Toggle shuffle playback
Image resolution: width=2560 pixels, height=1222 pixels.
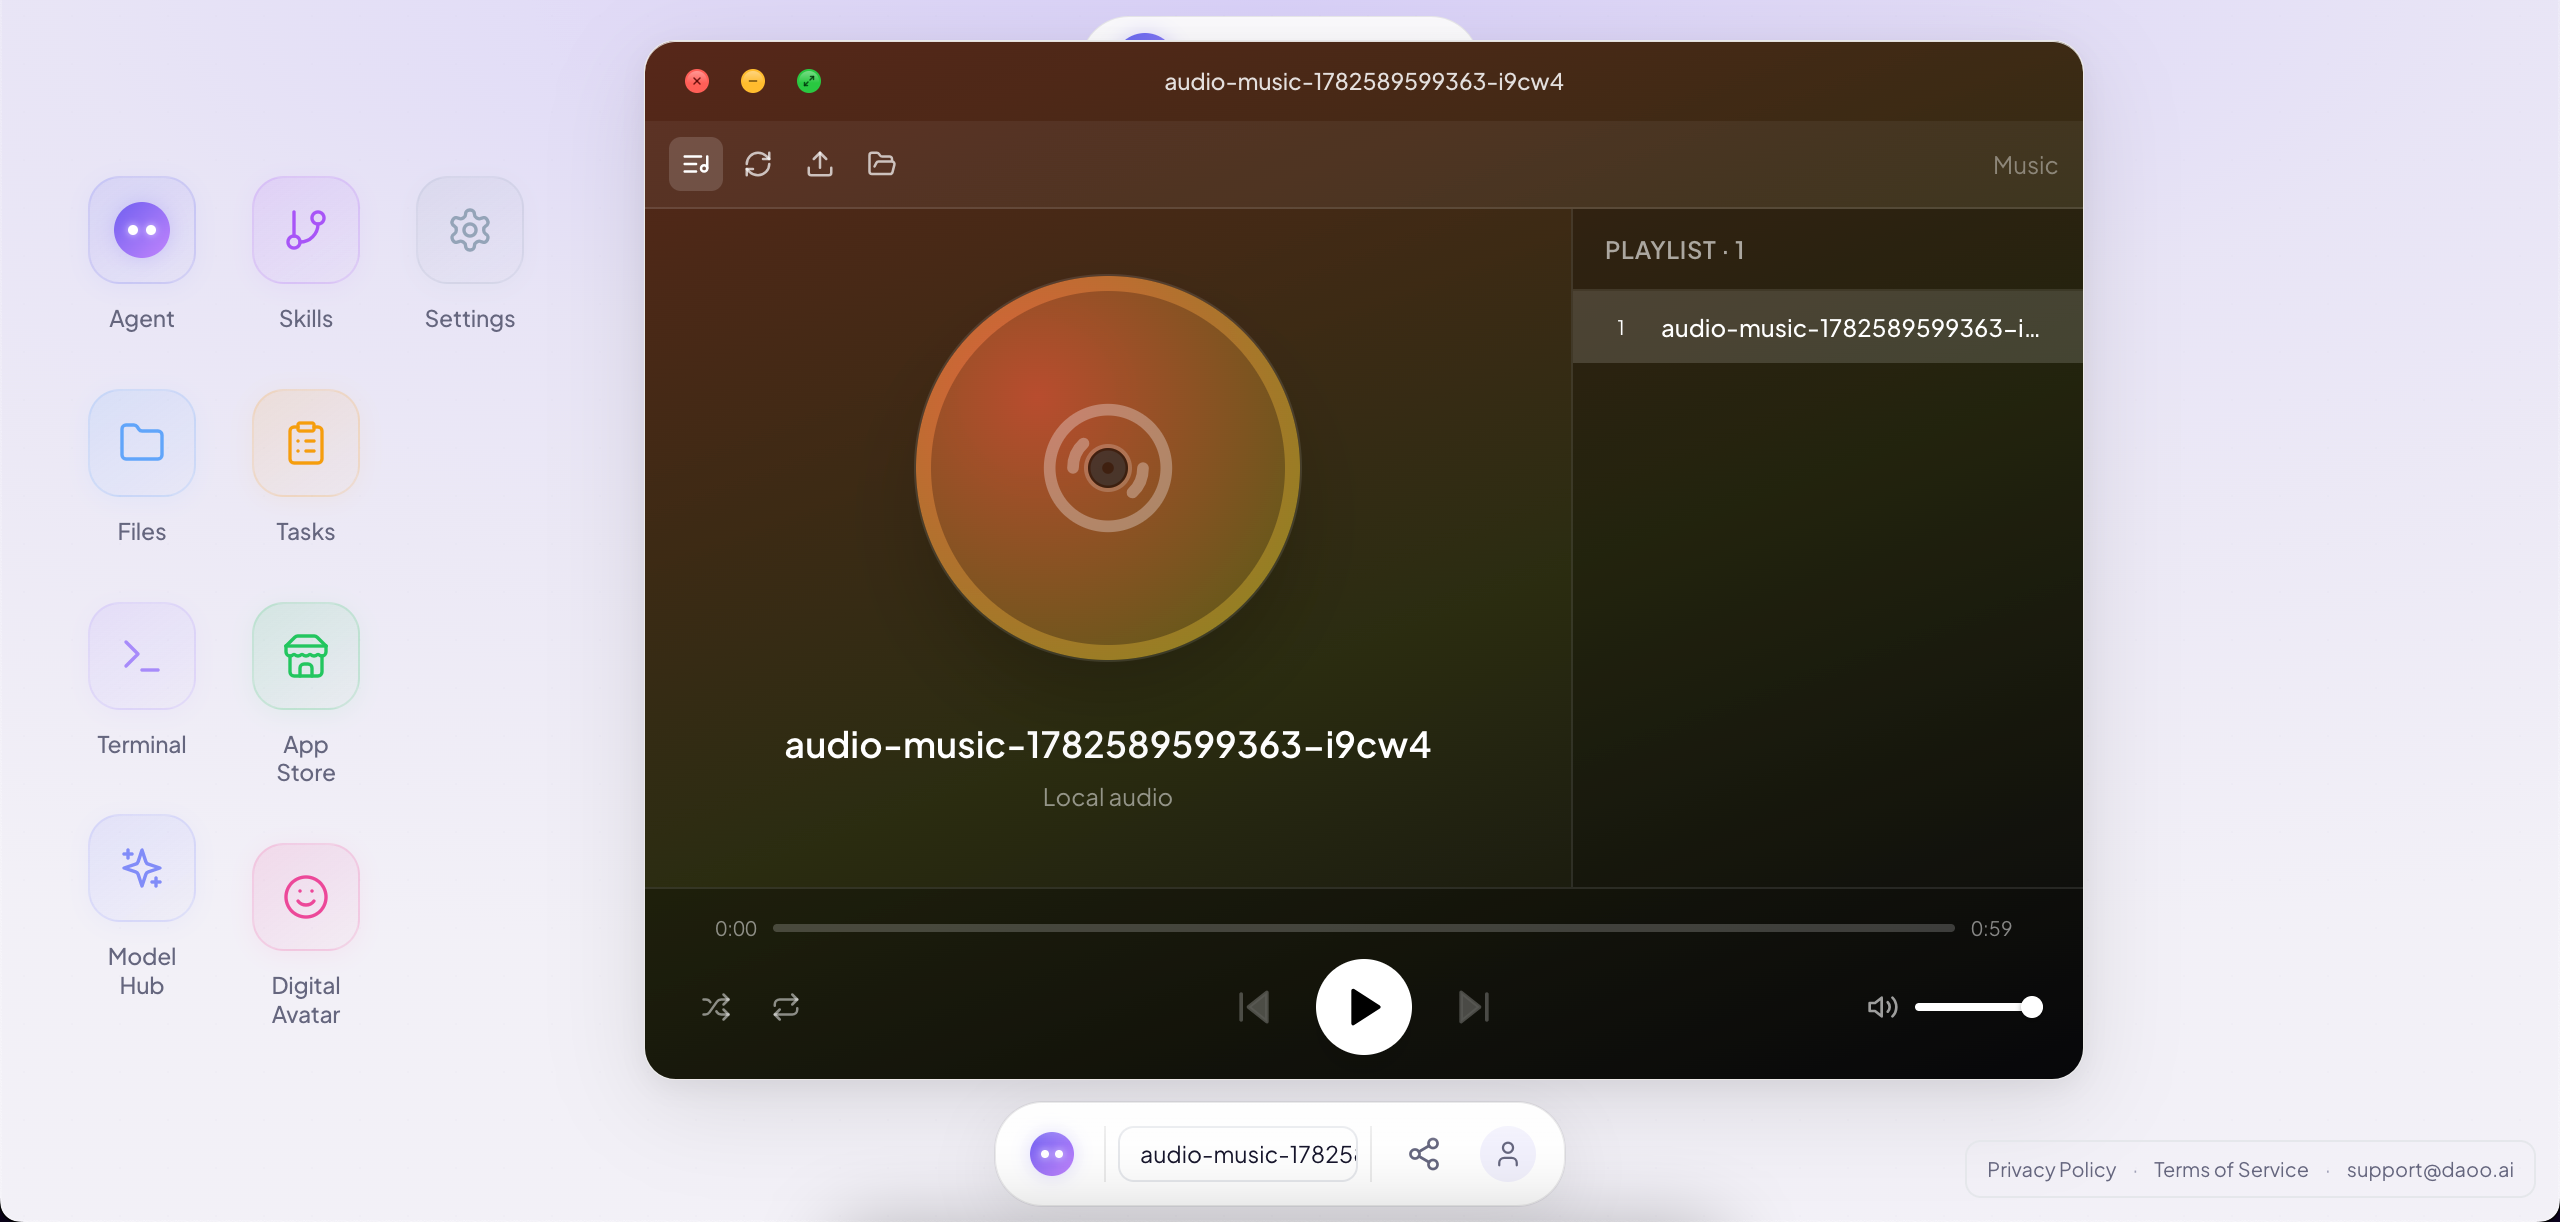[716, 1007]
